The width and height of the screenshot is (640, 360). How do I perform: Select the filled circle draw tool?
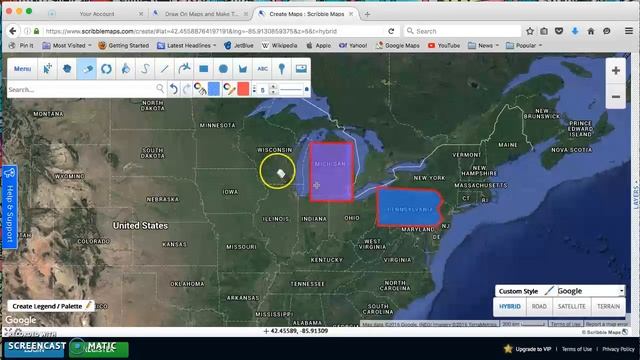point(223,69)
